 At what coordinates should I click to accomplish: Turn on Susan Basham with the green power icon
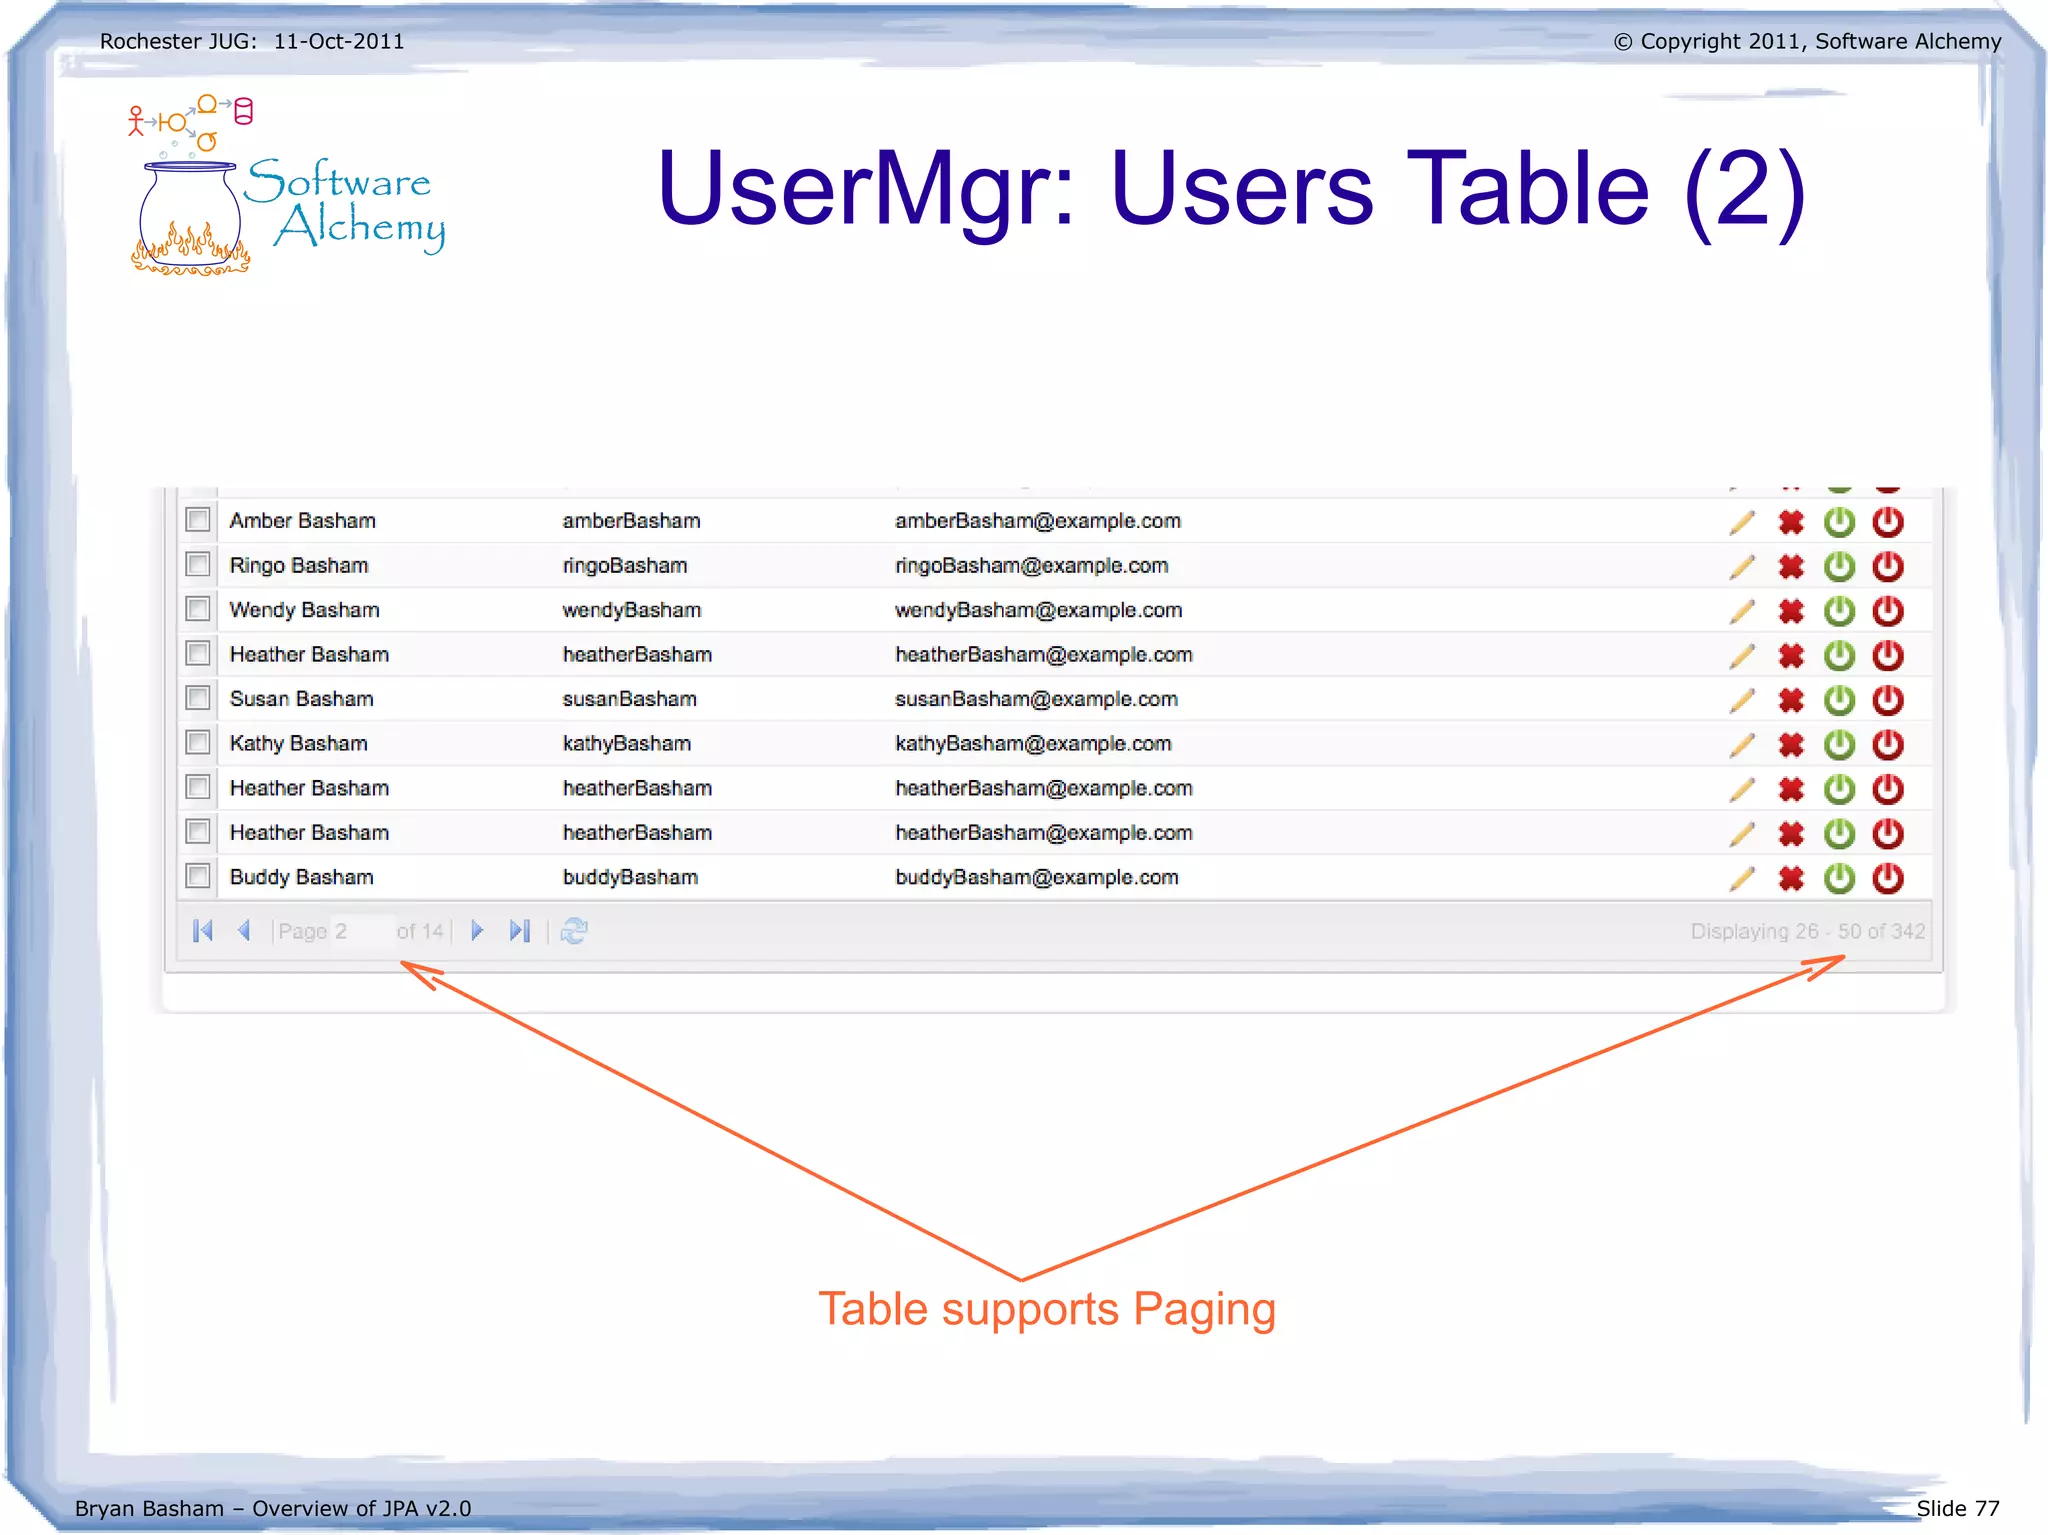click(x=1839, y=700)
